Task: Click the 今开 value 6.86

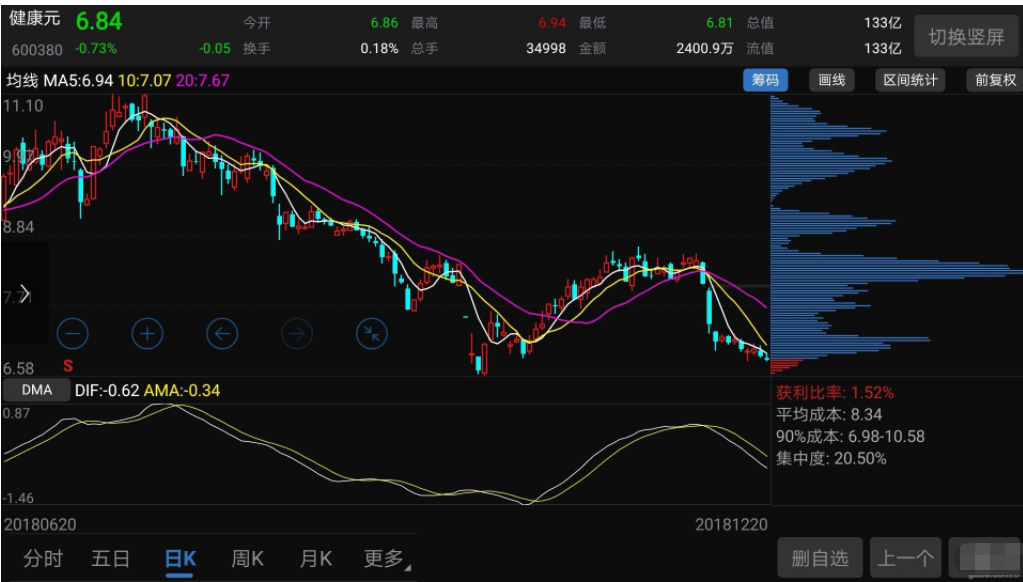Action: 384,23
